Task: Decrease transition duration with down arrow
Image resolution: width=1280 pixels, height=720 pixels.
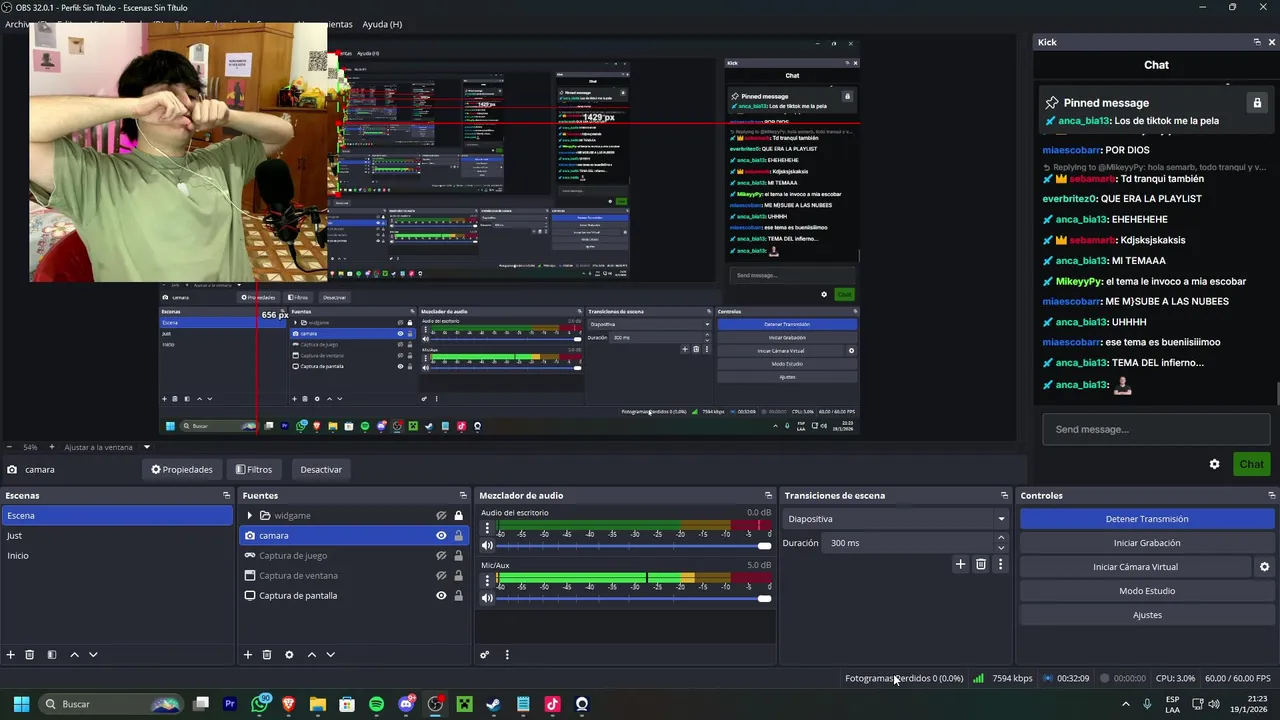Action: tap(1001, 548)
